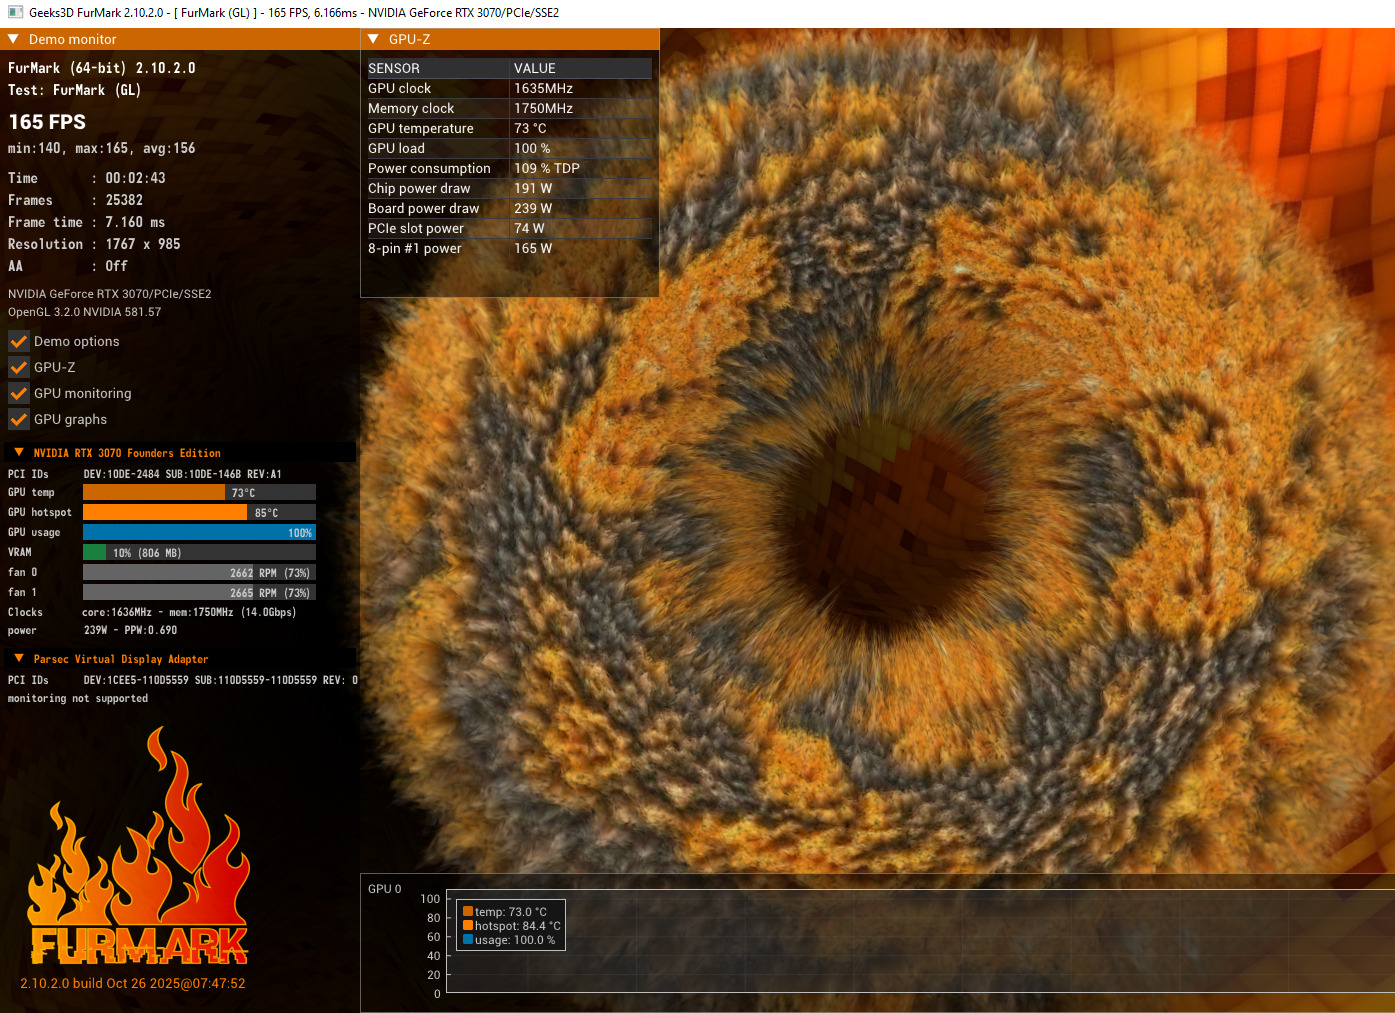
Task: Select the GPU temperature sensor row
Action: tap(509, 128)
